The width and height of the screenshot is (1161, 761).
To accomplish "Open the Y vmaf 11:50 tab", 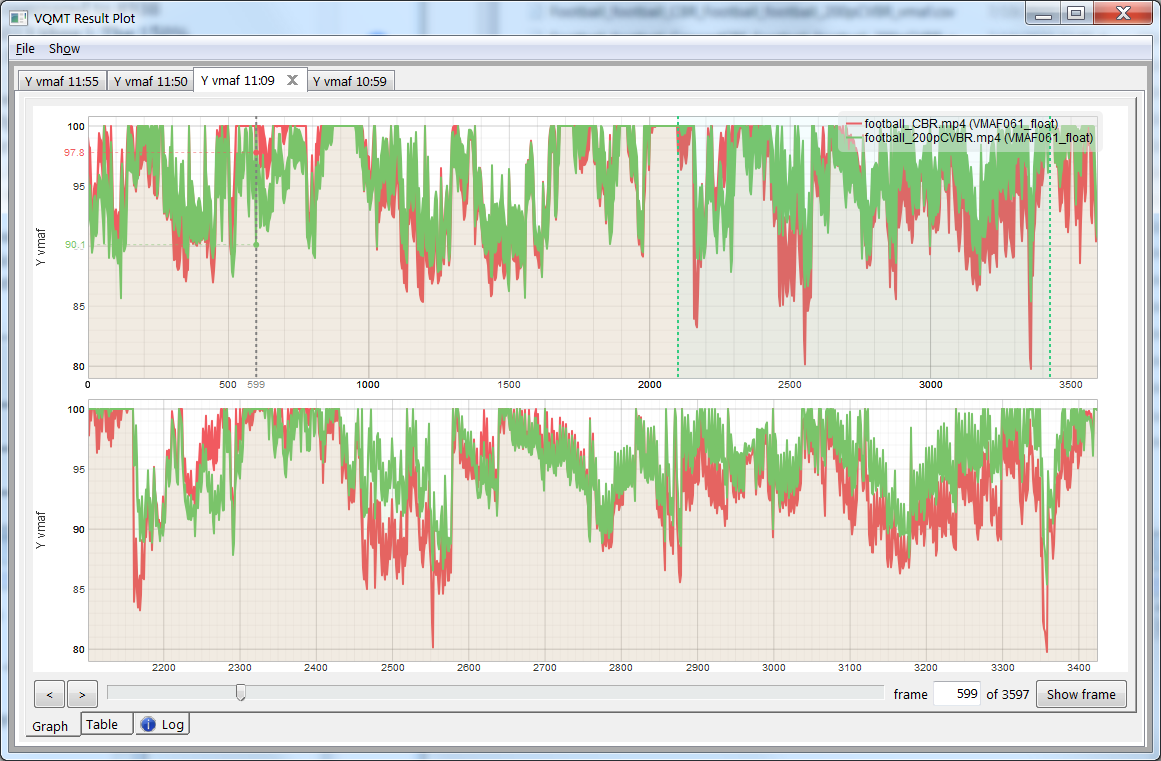I will [150, 82].
